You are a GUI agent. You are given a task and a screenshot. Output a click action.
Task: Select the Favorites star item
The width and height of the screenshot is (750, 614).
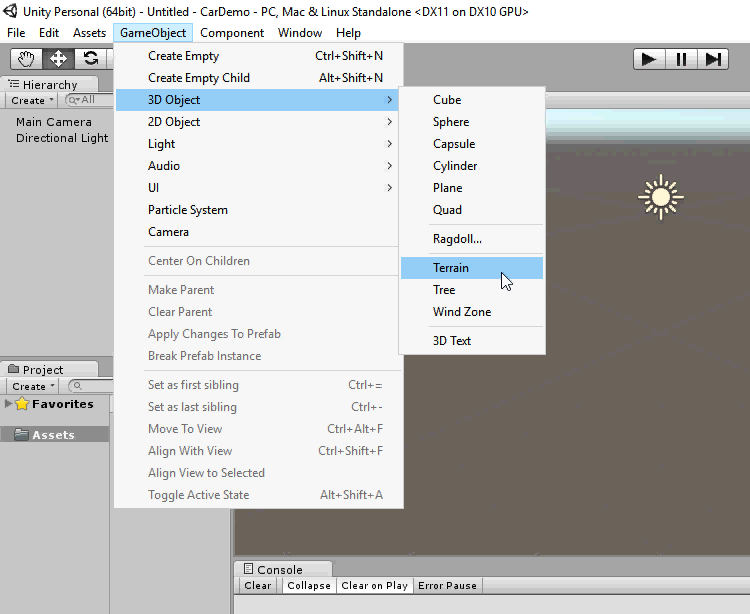(54, 404)
